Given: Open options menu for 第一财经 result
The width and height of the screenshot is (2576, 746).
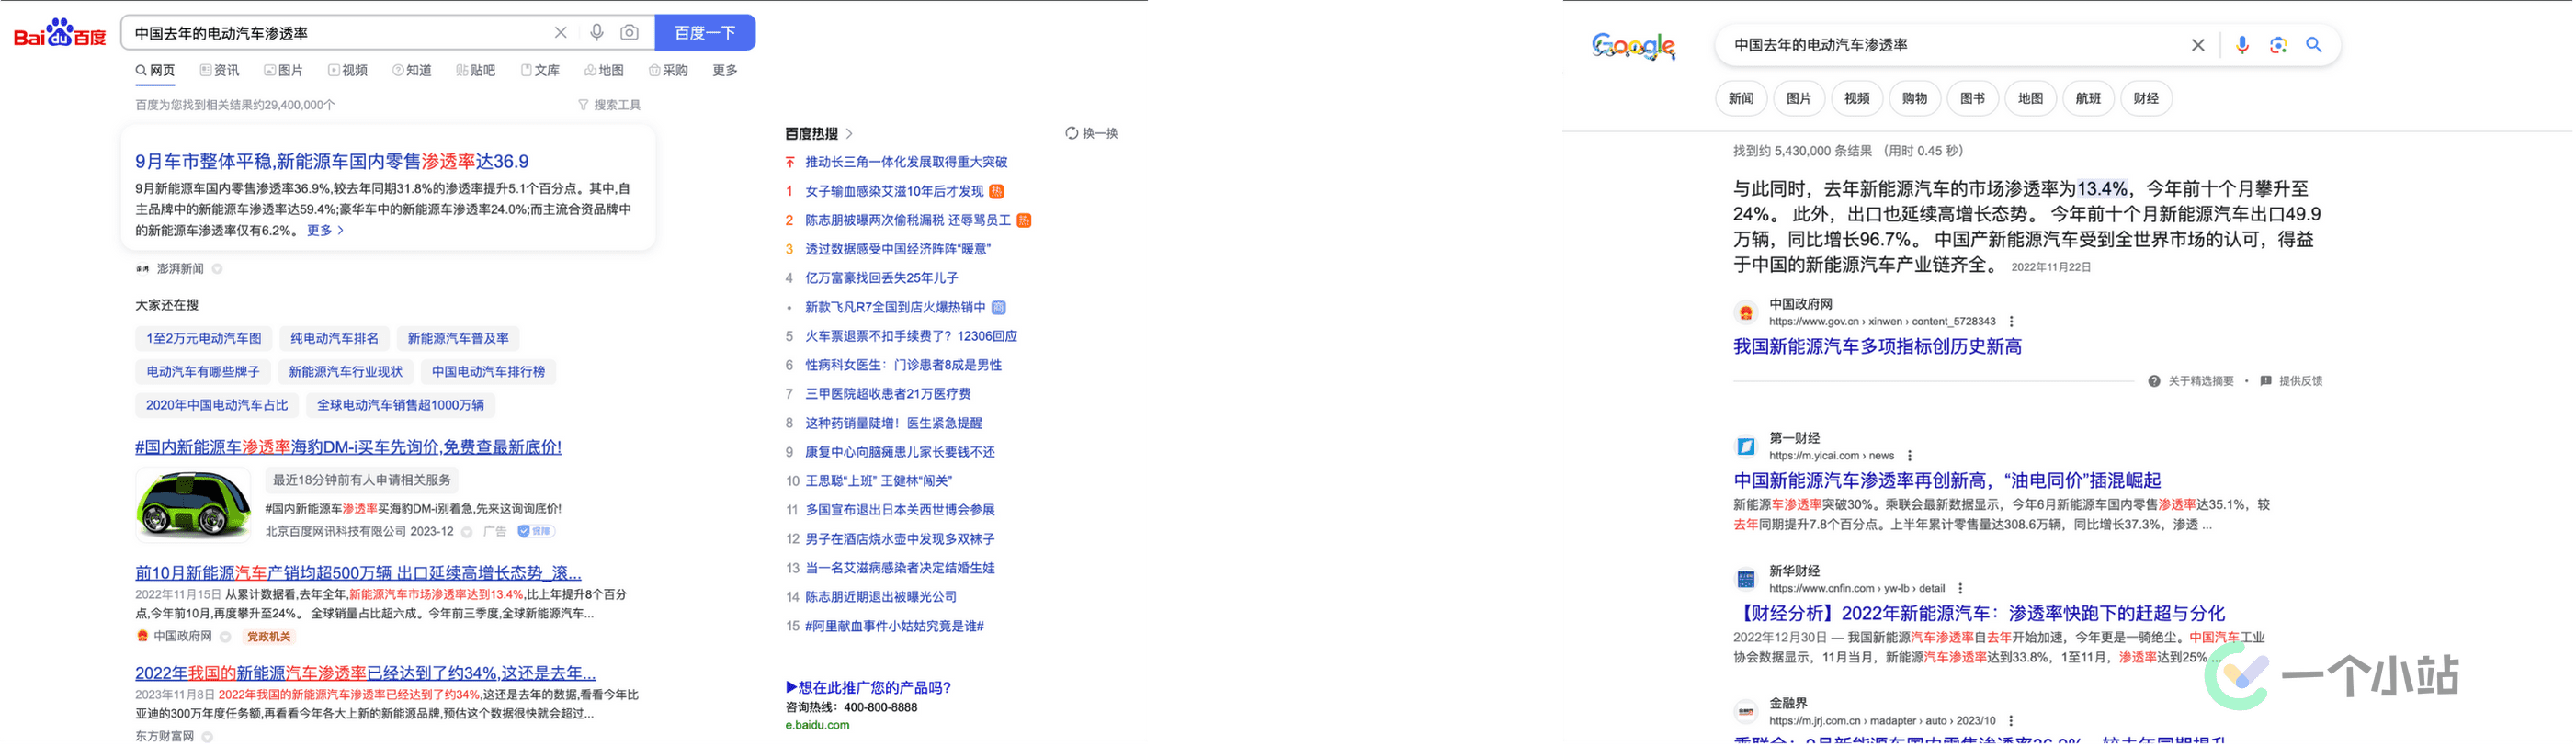Looking at the screenshot, I should [1910, 456].
